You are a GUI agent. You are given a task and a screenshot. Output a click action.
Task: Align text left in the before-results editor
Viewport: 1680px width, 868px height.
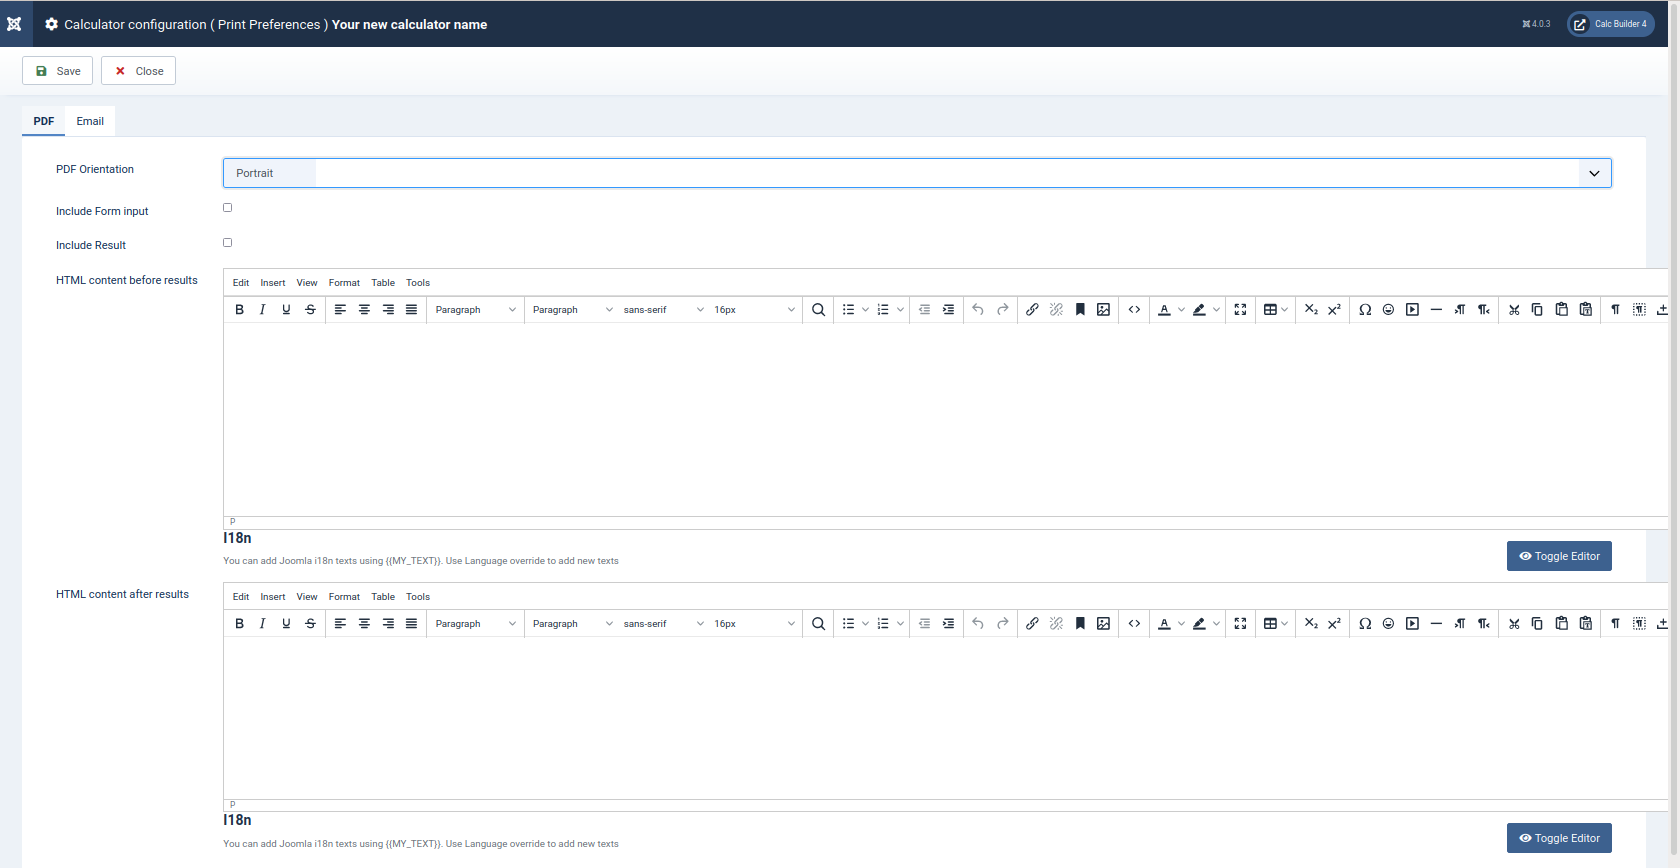pyautogui.click(x=340, y=310)
